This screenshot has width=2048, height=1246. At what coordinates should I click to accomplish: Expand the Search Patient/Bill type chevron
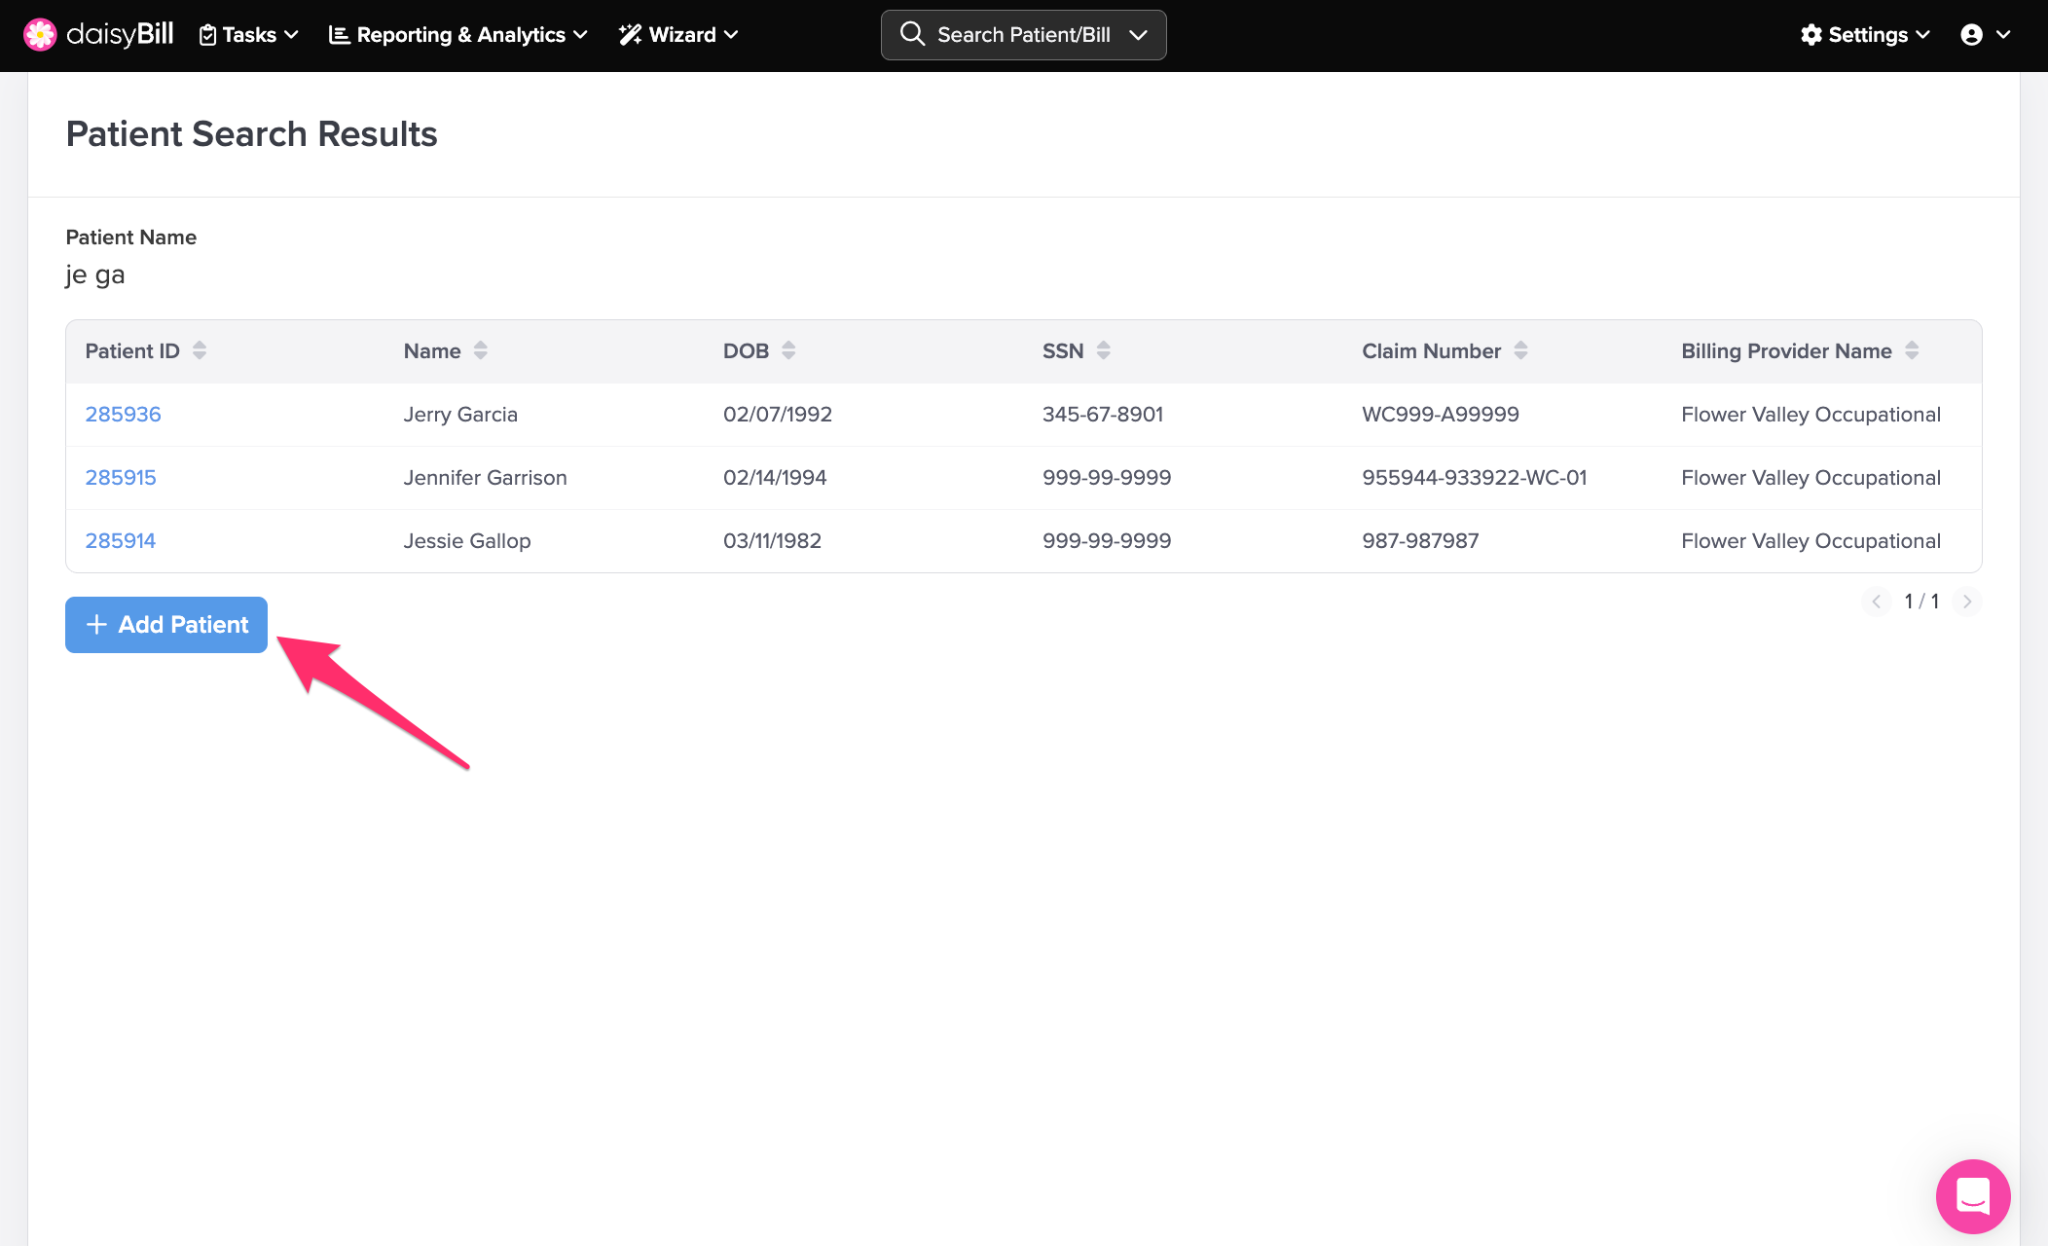click(1138, 35)
